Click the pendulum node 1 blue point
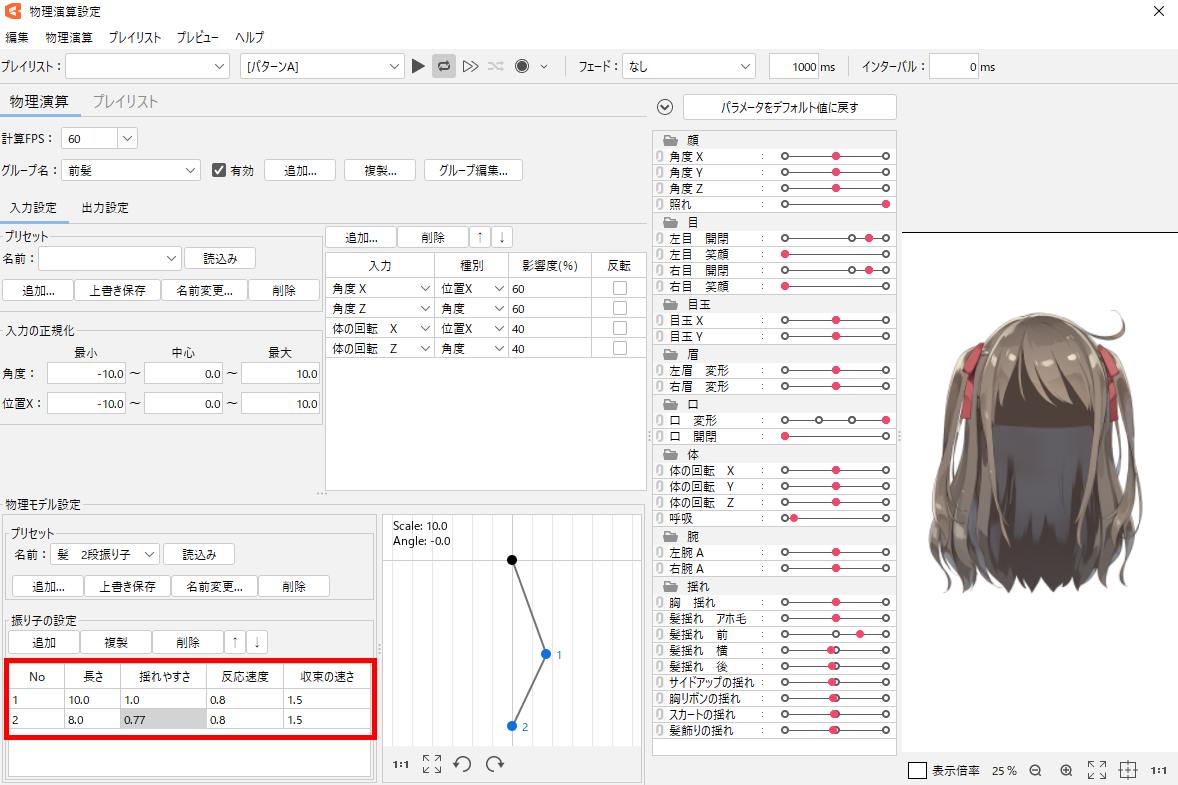 click(546, 654)
